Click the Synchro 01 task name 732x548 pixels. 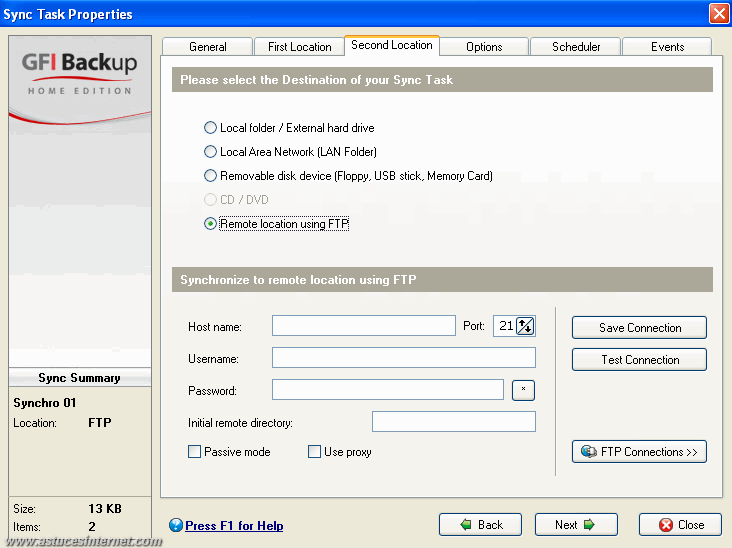click(45, 403)
